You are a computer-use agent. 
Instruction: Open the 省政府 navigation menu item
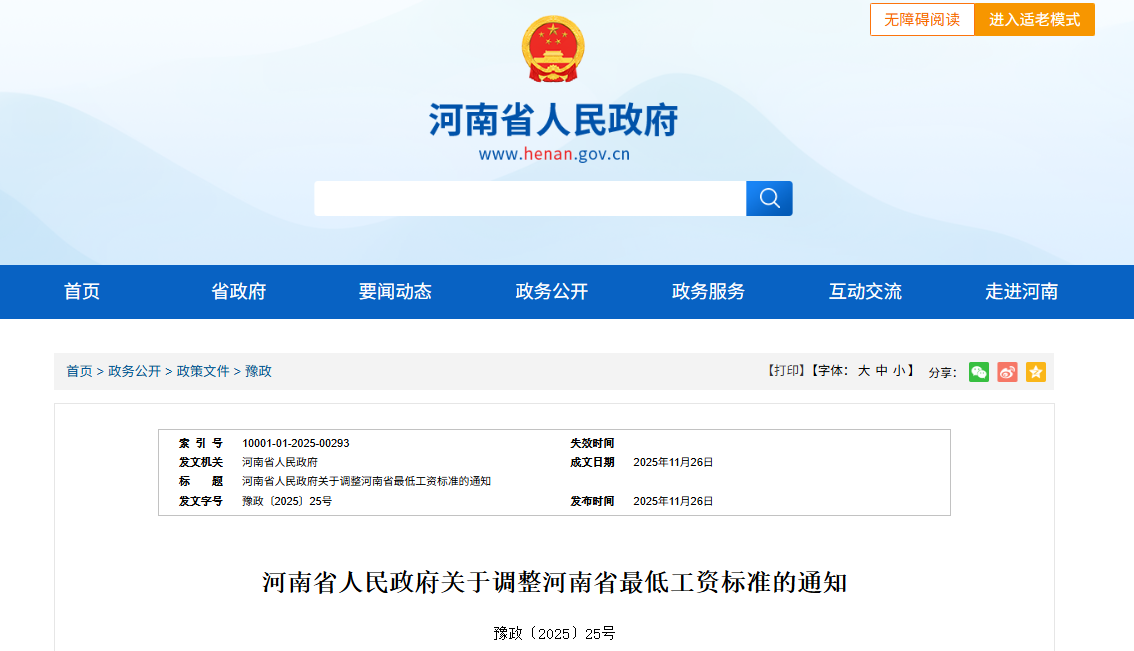[238, 291]
